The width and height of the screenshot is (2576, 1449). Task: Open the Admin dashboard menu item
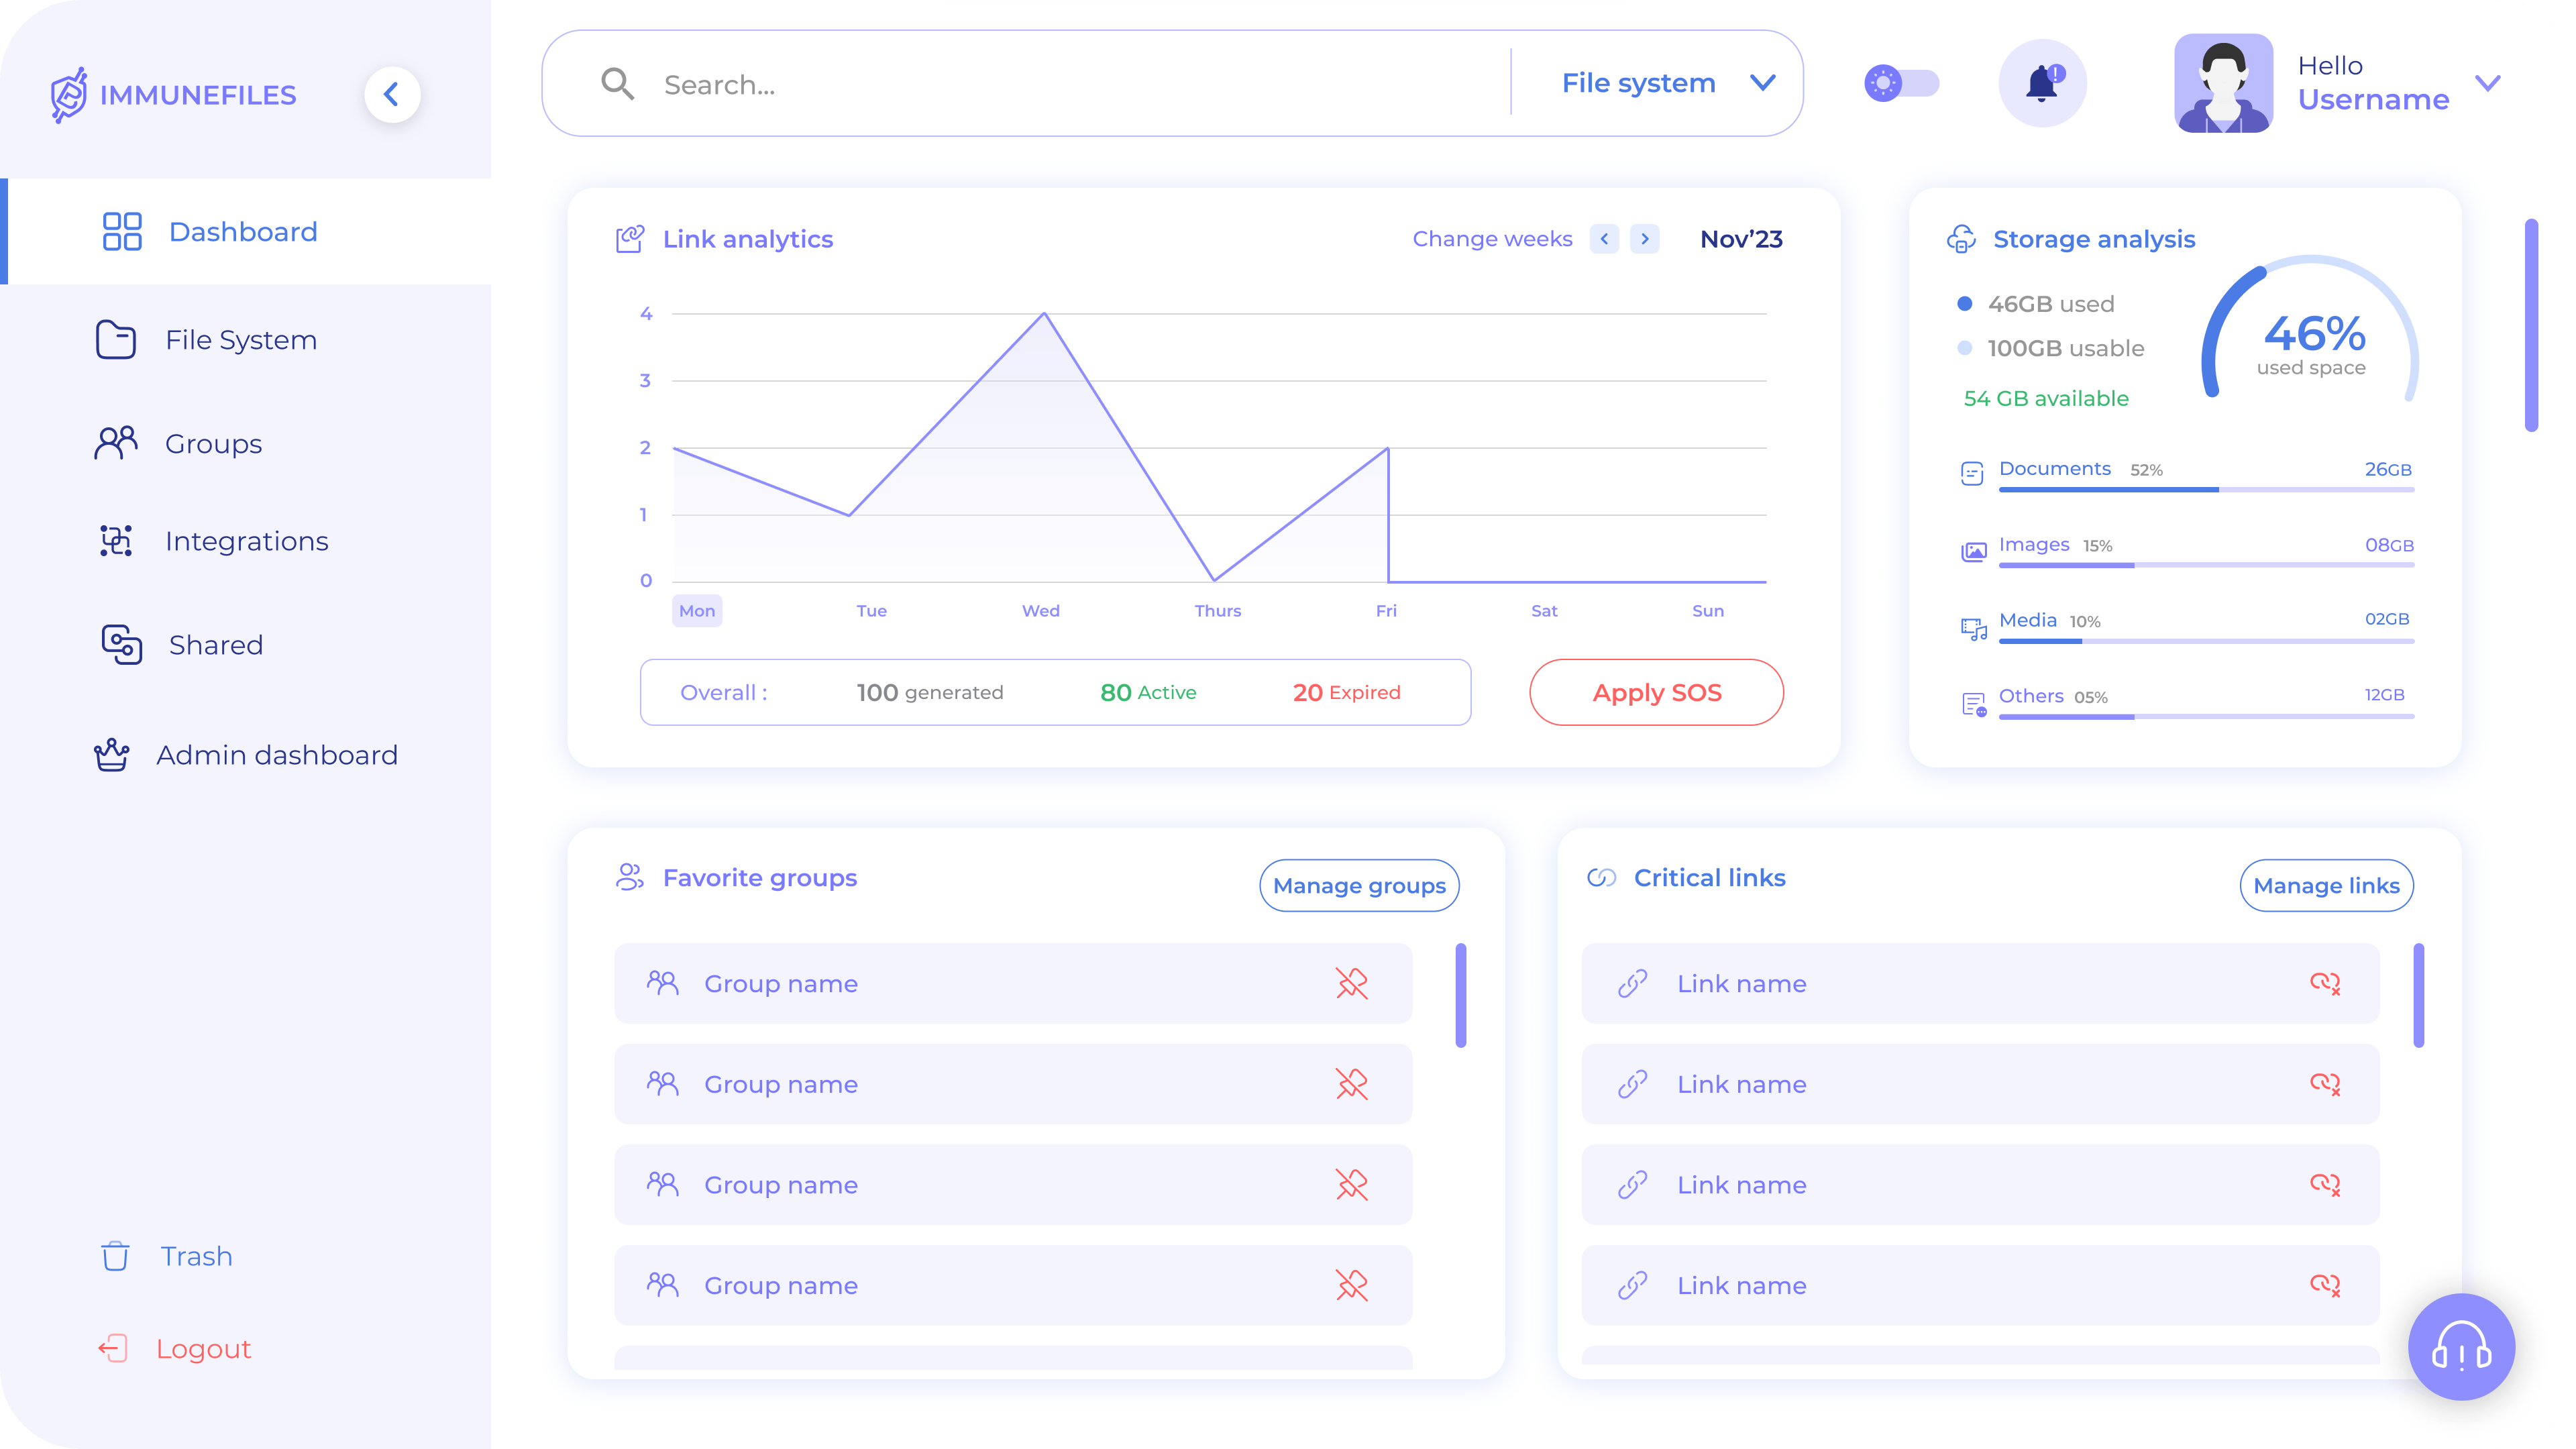click(x=276, y=755)
